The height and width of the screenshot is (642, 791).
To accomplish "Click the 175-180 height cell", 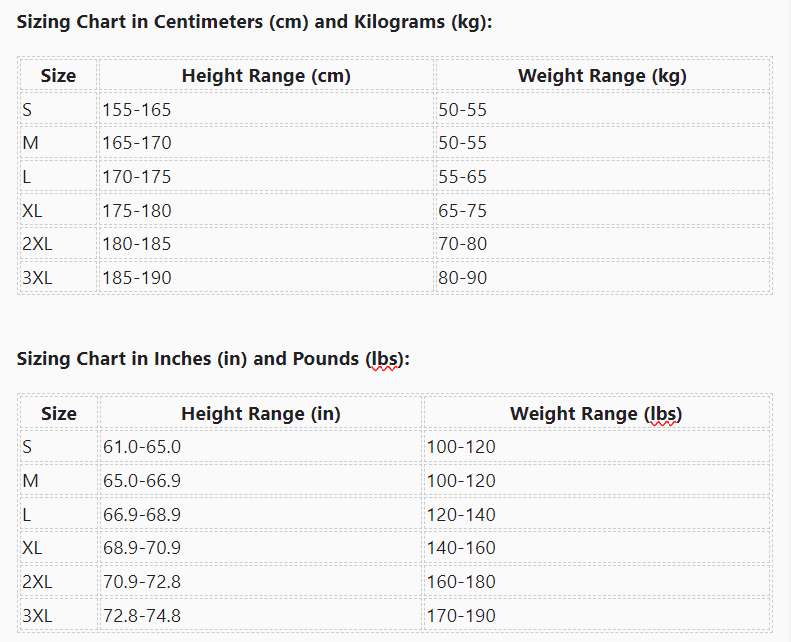I will pyautogui.click(x=137, y=211).
